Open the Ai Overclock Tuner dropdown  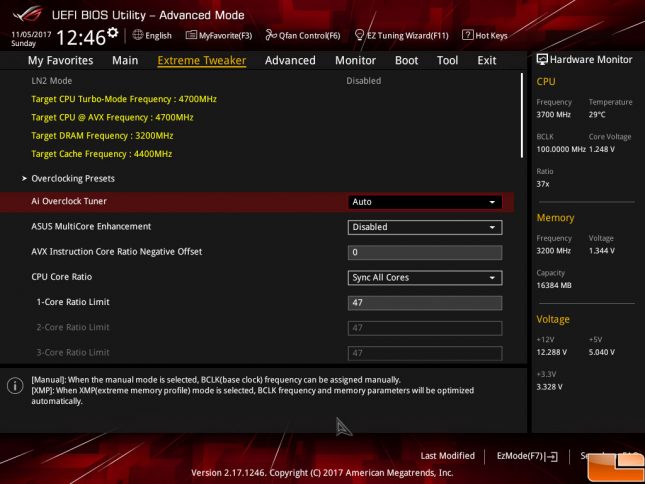point(425,202)
